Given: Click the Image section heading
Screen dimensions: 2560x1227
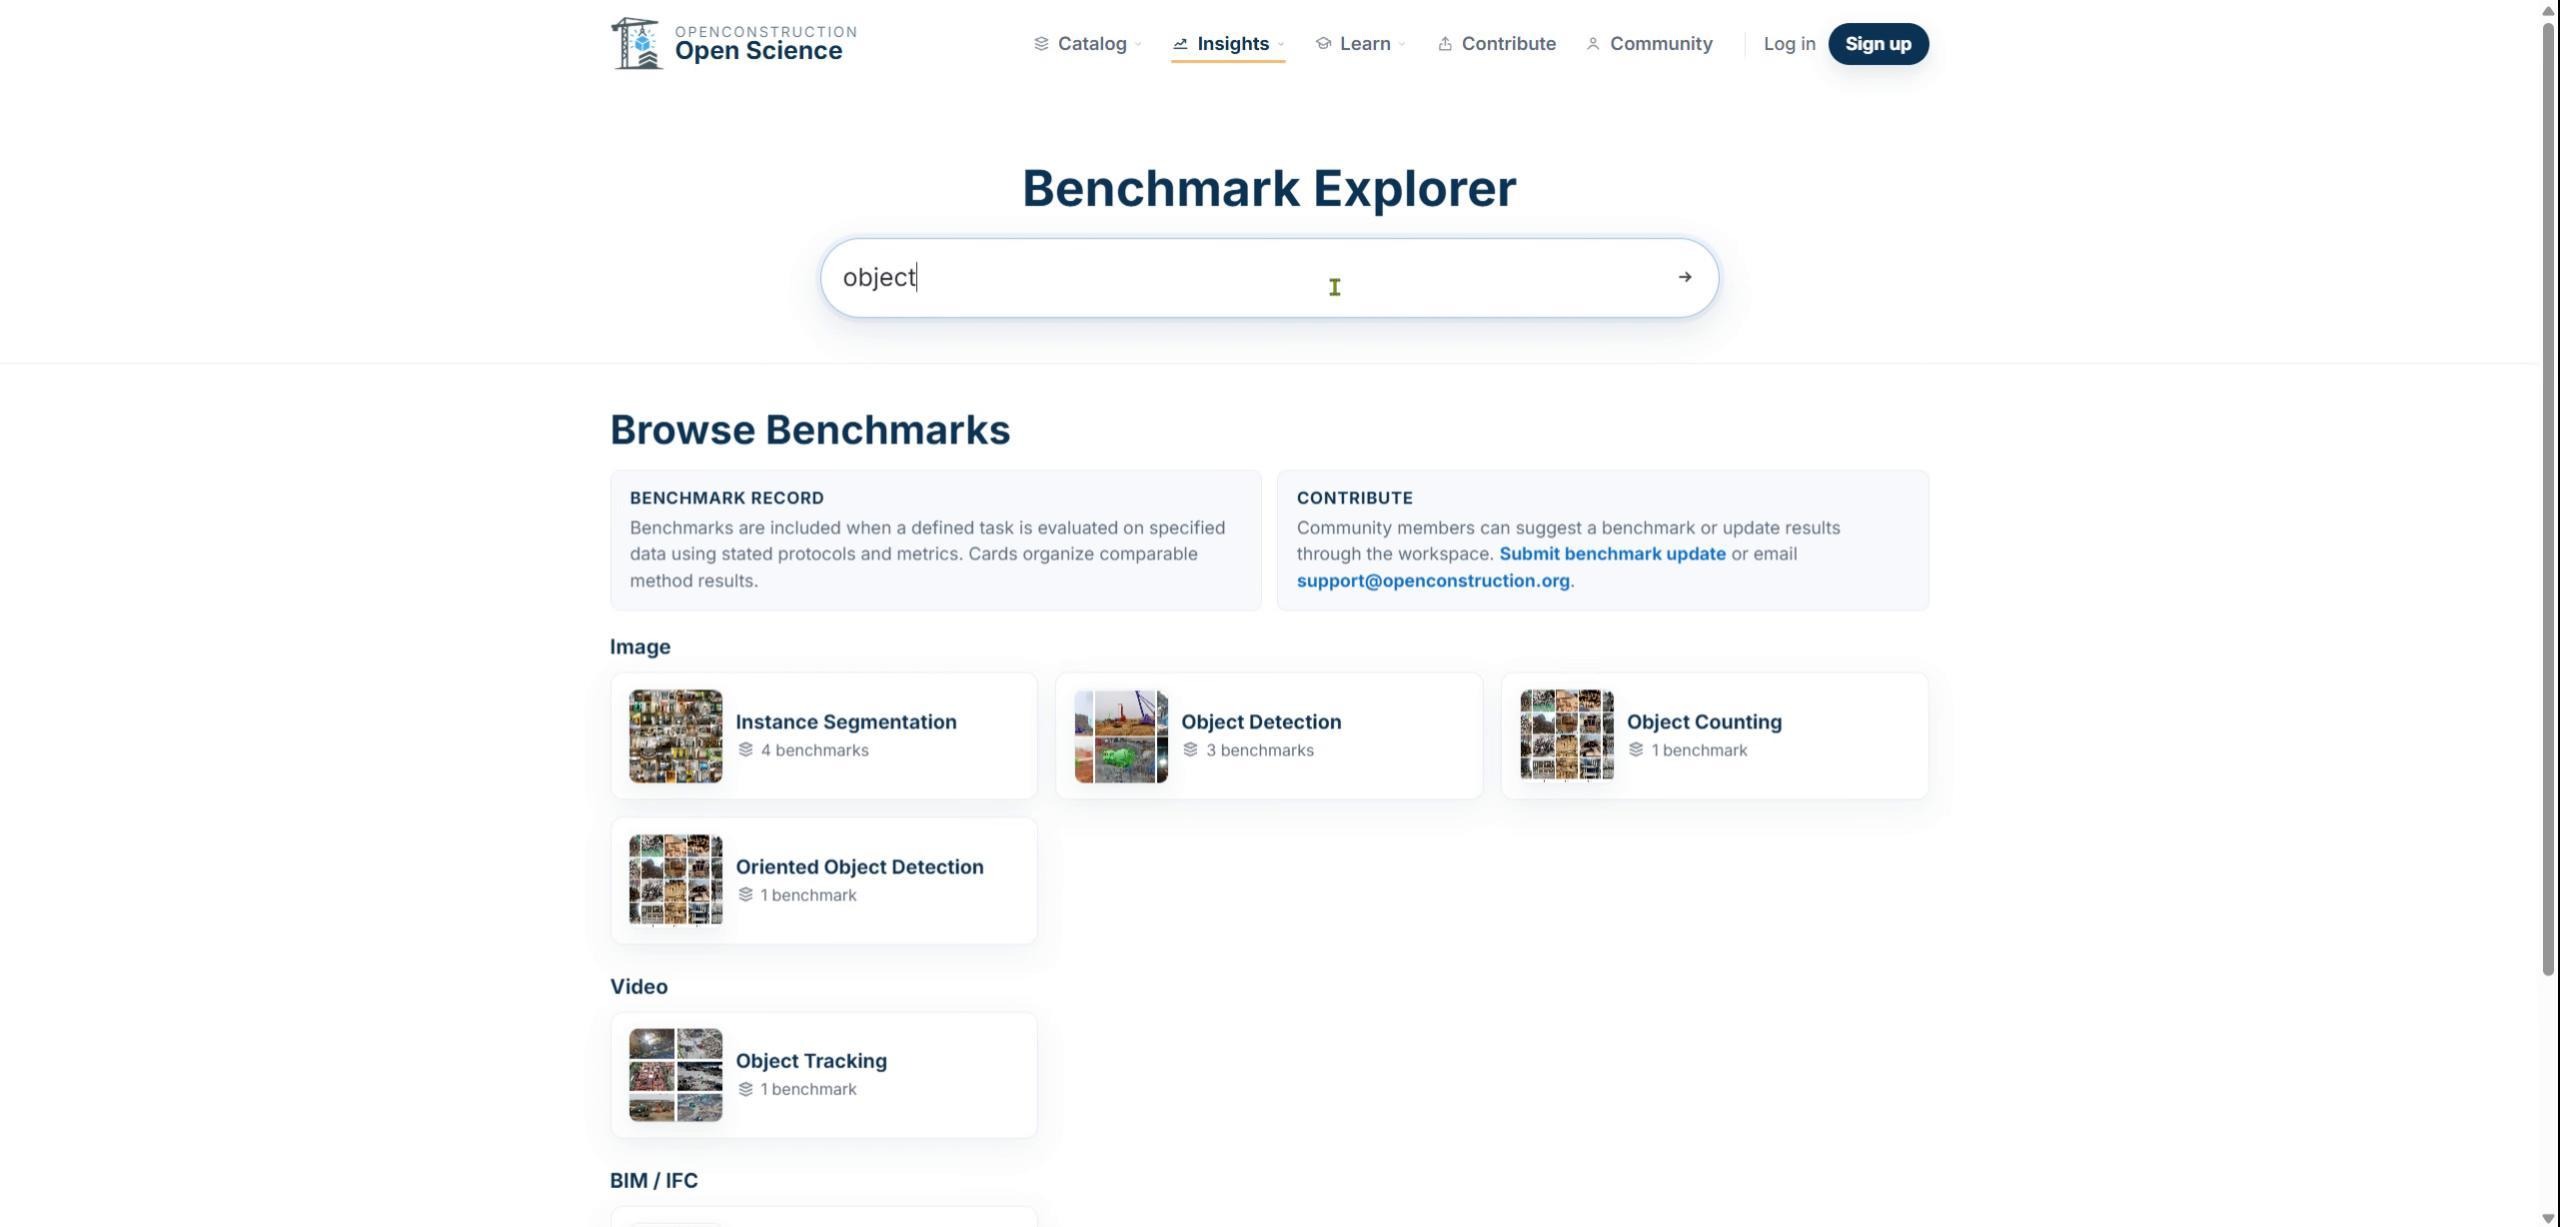Looking at the screenshot, I should coord(640,647).
